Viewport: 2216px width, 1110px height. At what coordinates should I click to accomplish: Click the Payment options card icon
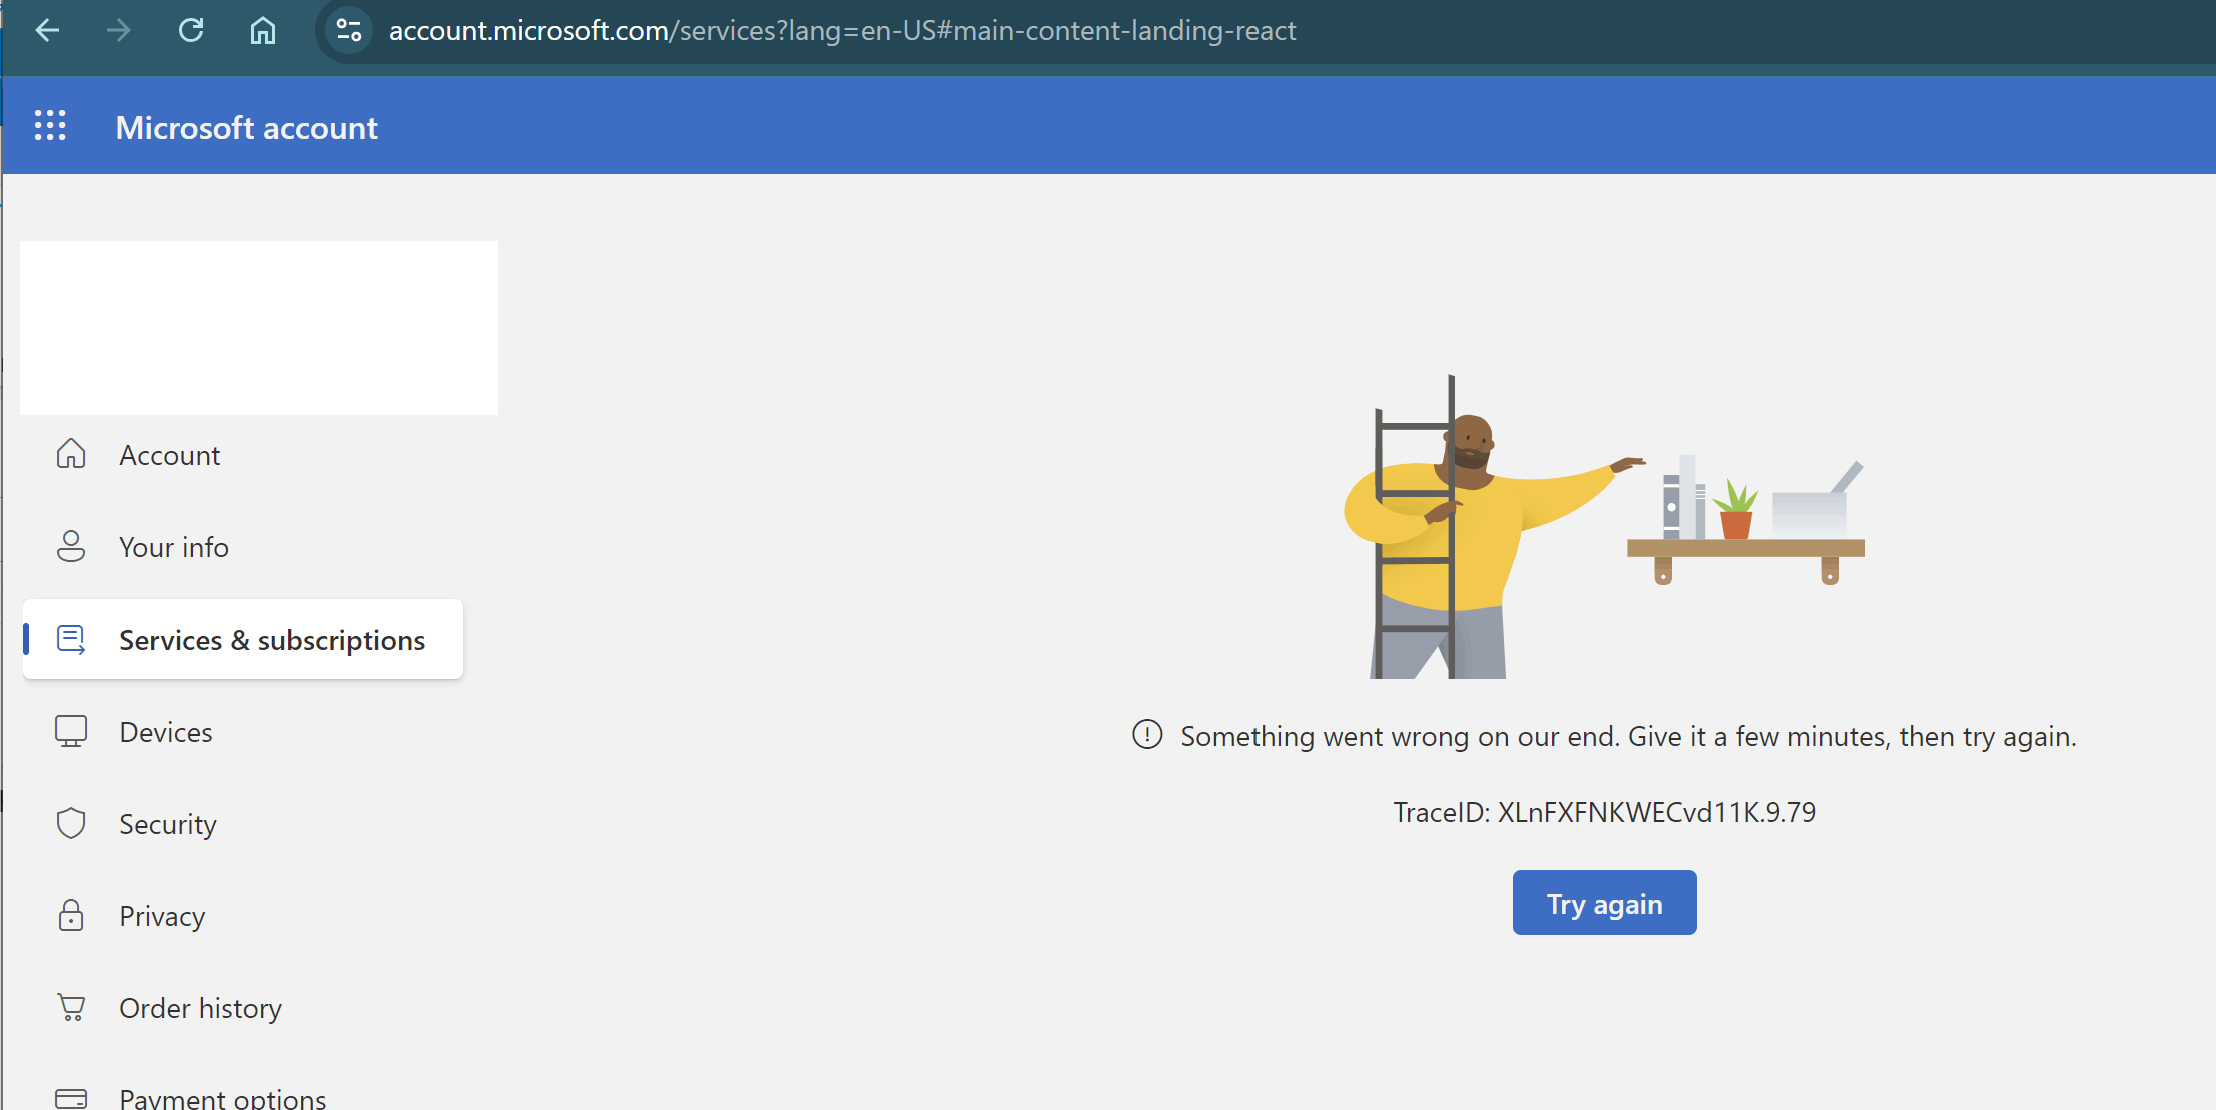[71, 1098]
